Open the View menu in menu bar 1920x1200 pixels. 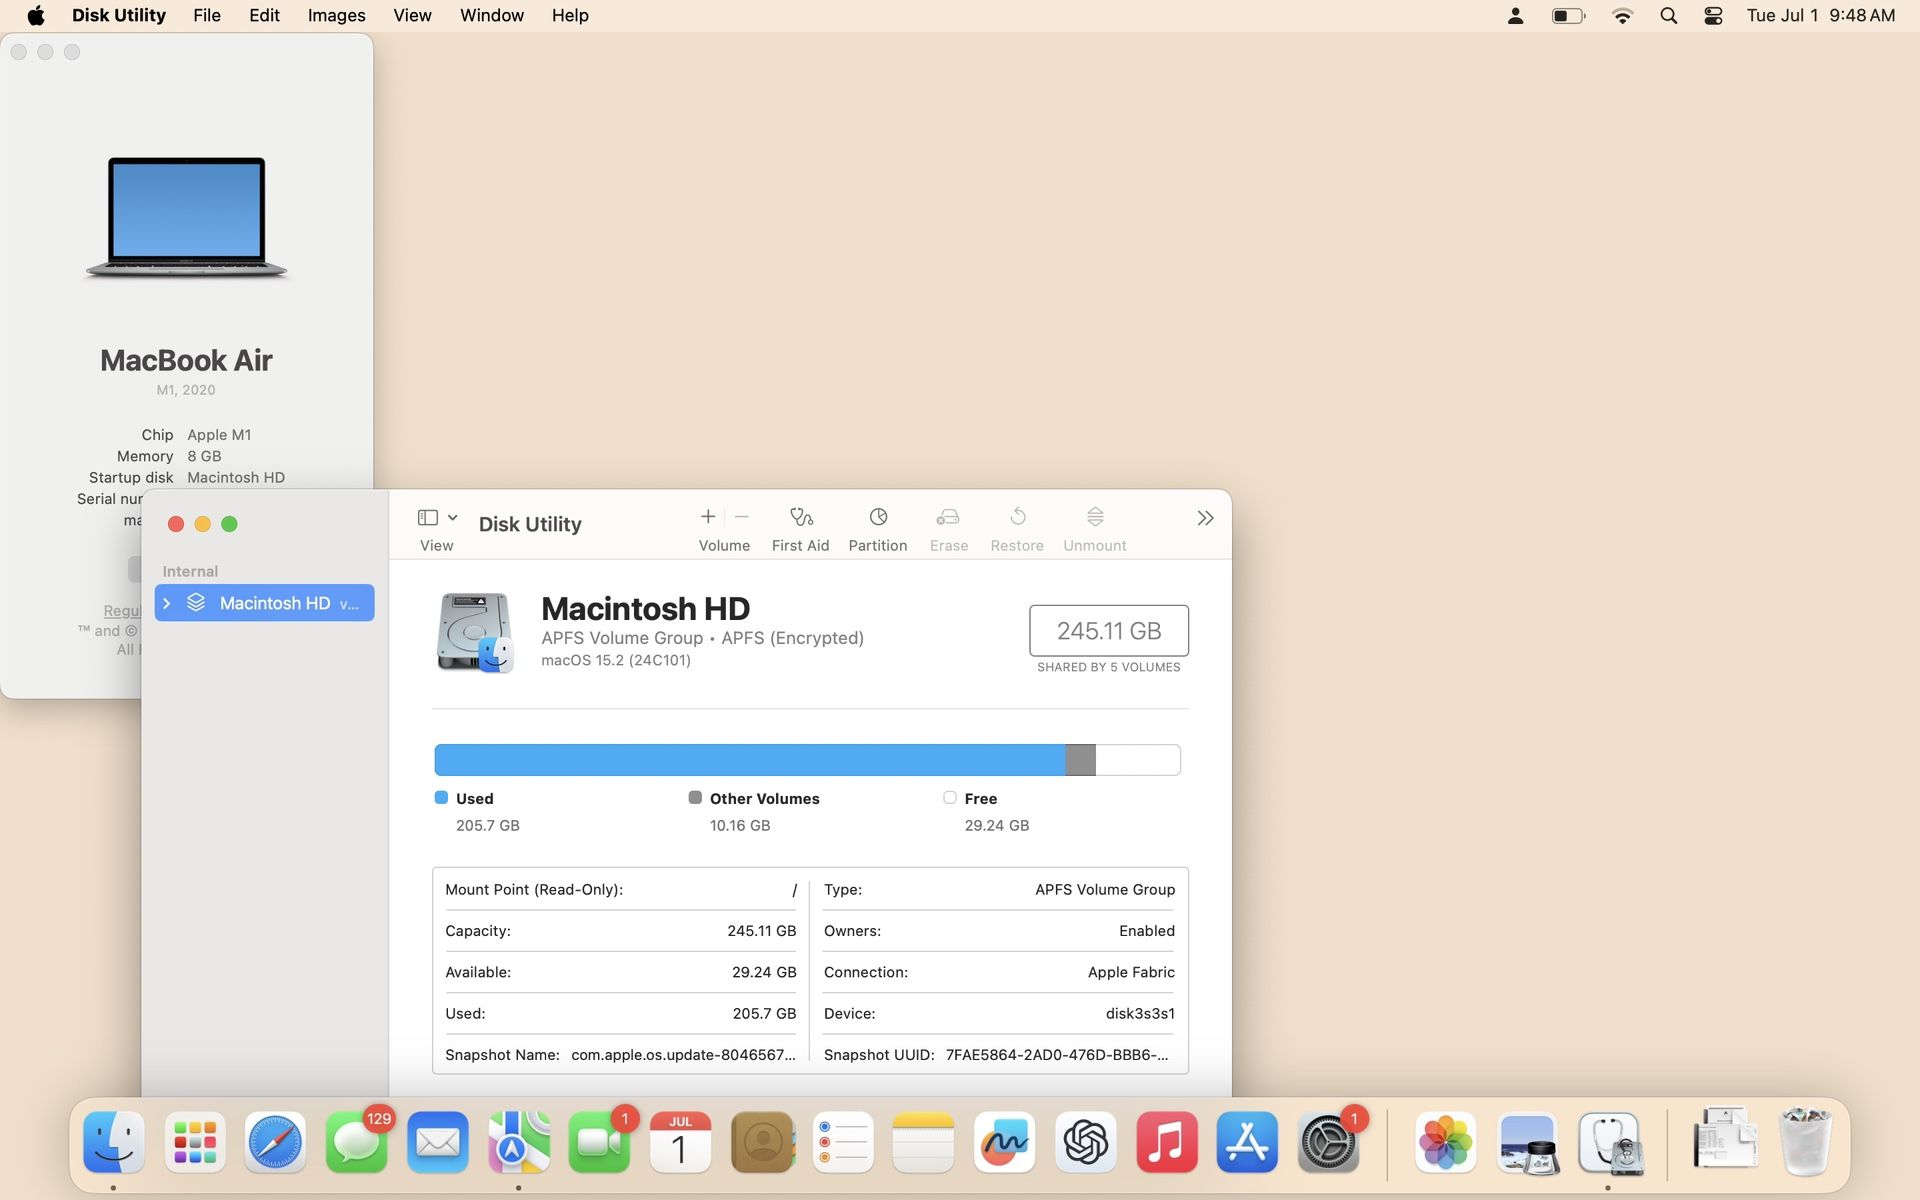(412, 15)
